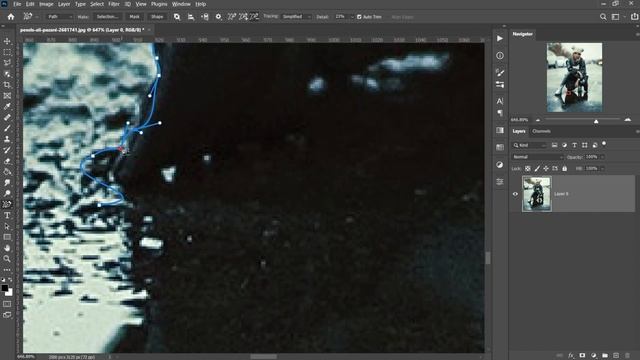Open the Info panel icon
This screenshot has height=360, width=640.
point(500,56)
